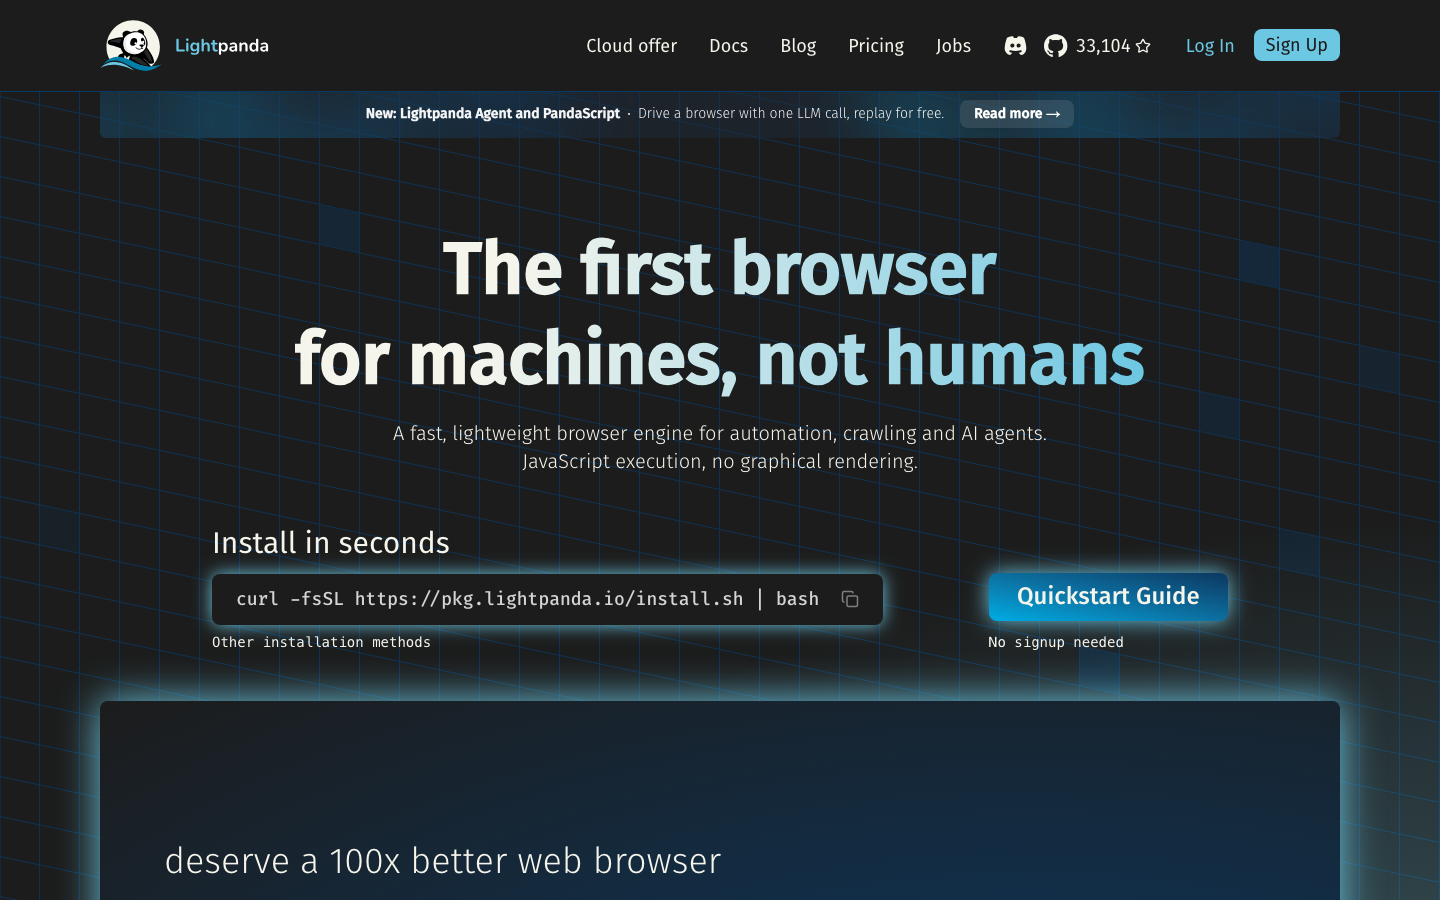1440x900 pixels.
Task: Go to the Docs page
Action: pyautogui.click(x=728, y=46)
